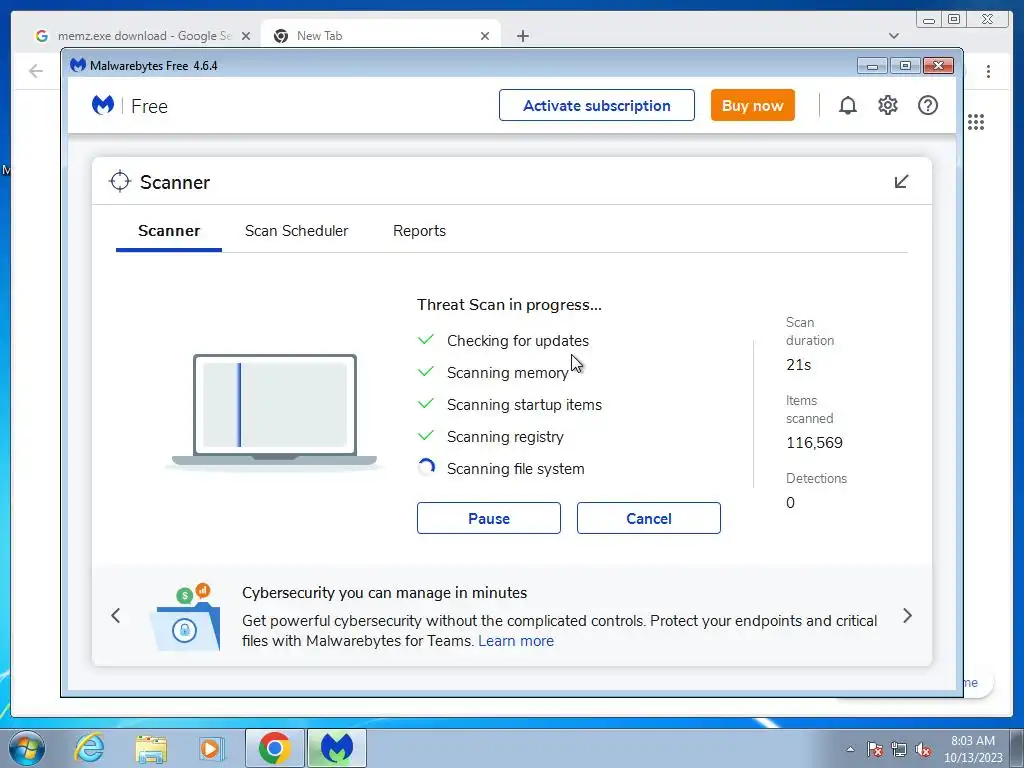Click the Malwarebytes taskbar icon
This screenshot has height=768, width=1024.
pyautogui.click(x=337, y=748)
